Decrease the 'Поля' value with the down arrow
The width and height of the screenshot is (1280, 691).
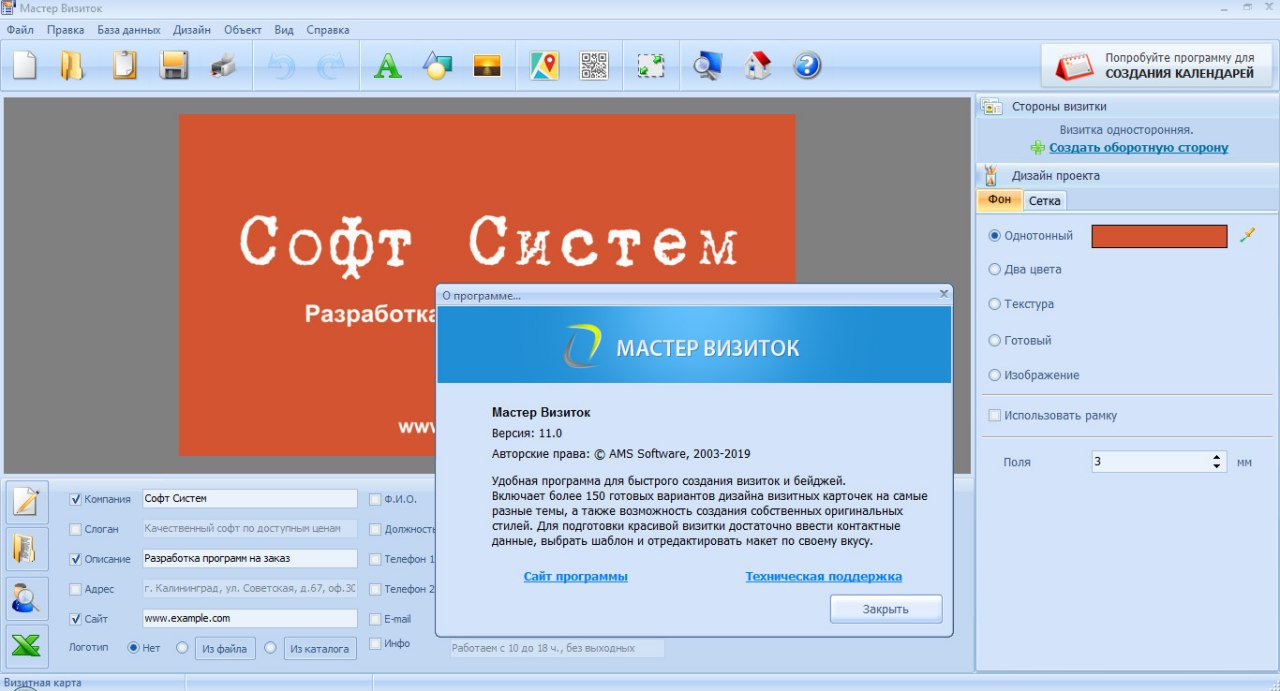pos(1217,467)
